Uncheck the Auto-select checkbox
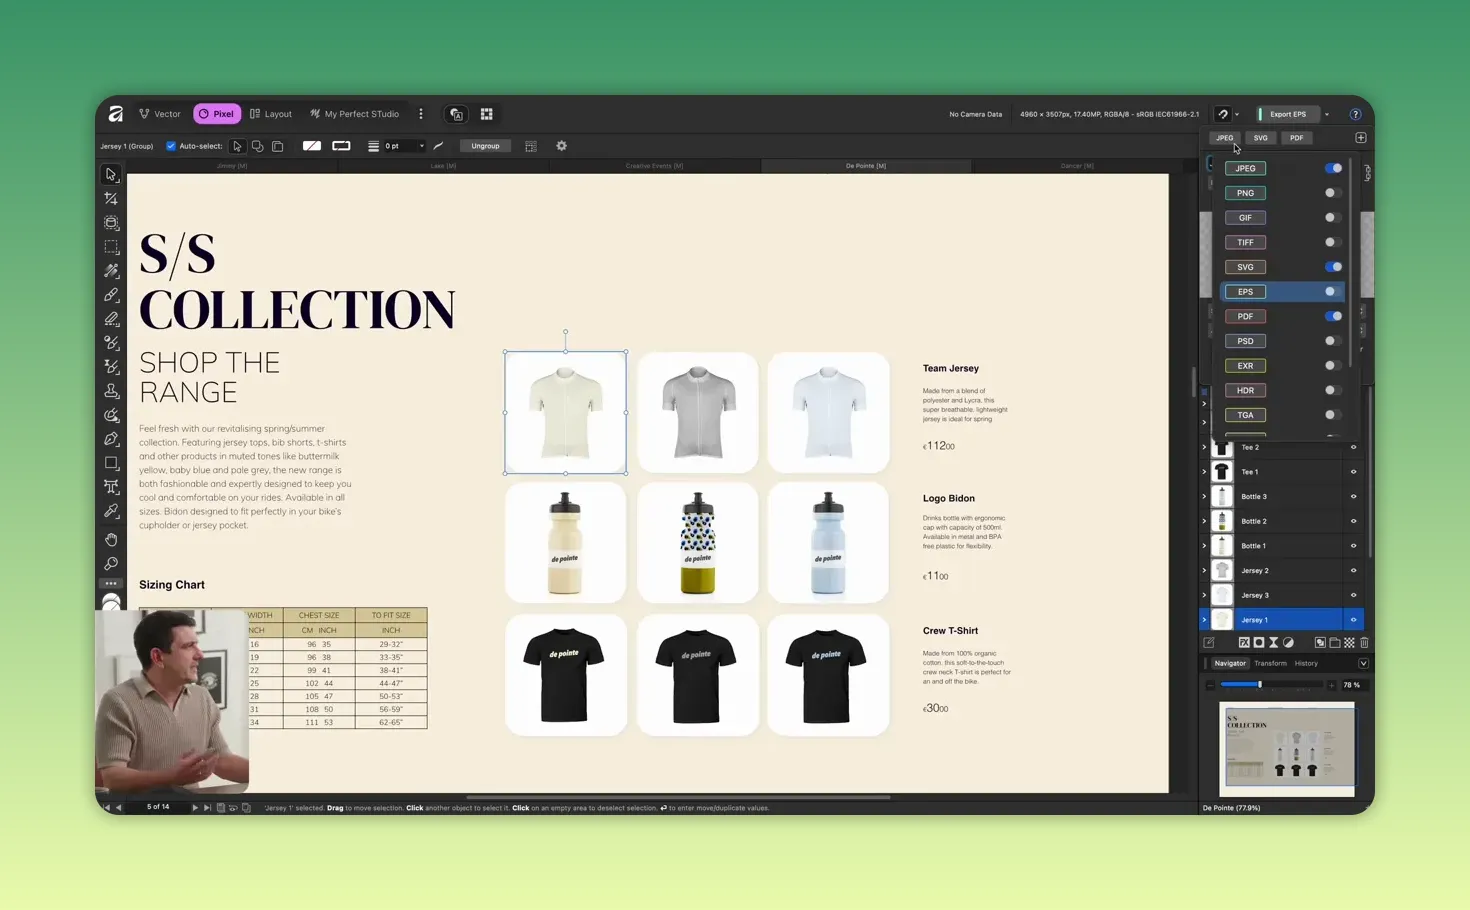 pyautogui.click(x=171, y=146)
